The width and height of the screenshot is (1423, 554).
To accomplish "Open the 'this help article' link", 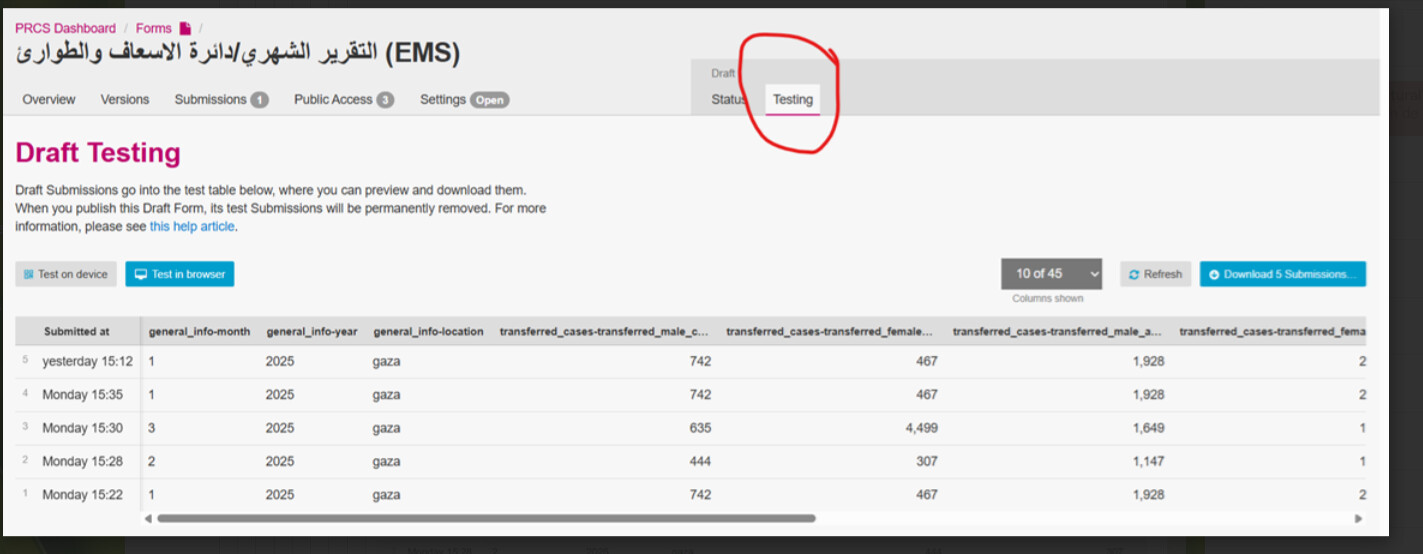I will coord(192,227).
